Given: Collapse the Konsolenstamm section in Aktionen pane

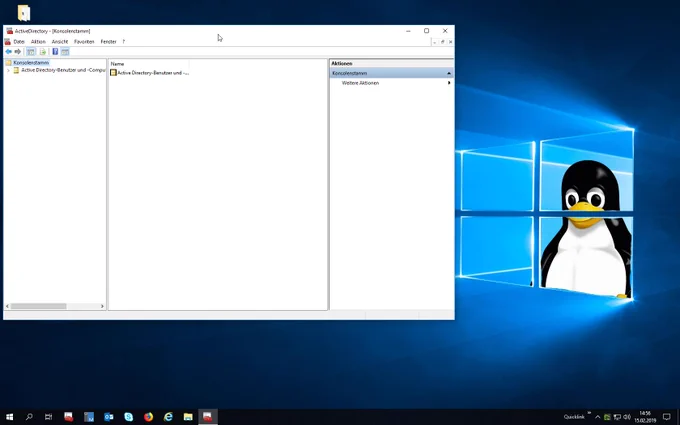Looking at the screenshot, I should (x=449, y=73).
